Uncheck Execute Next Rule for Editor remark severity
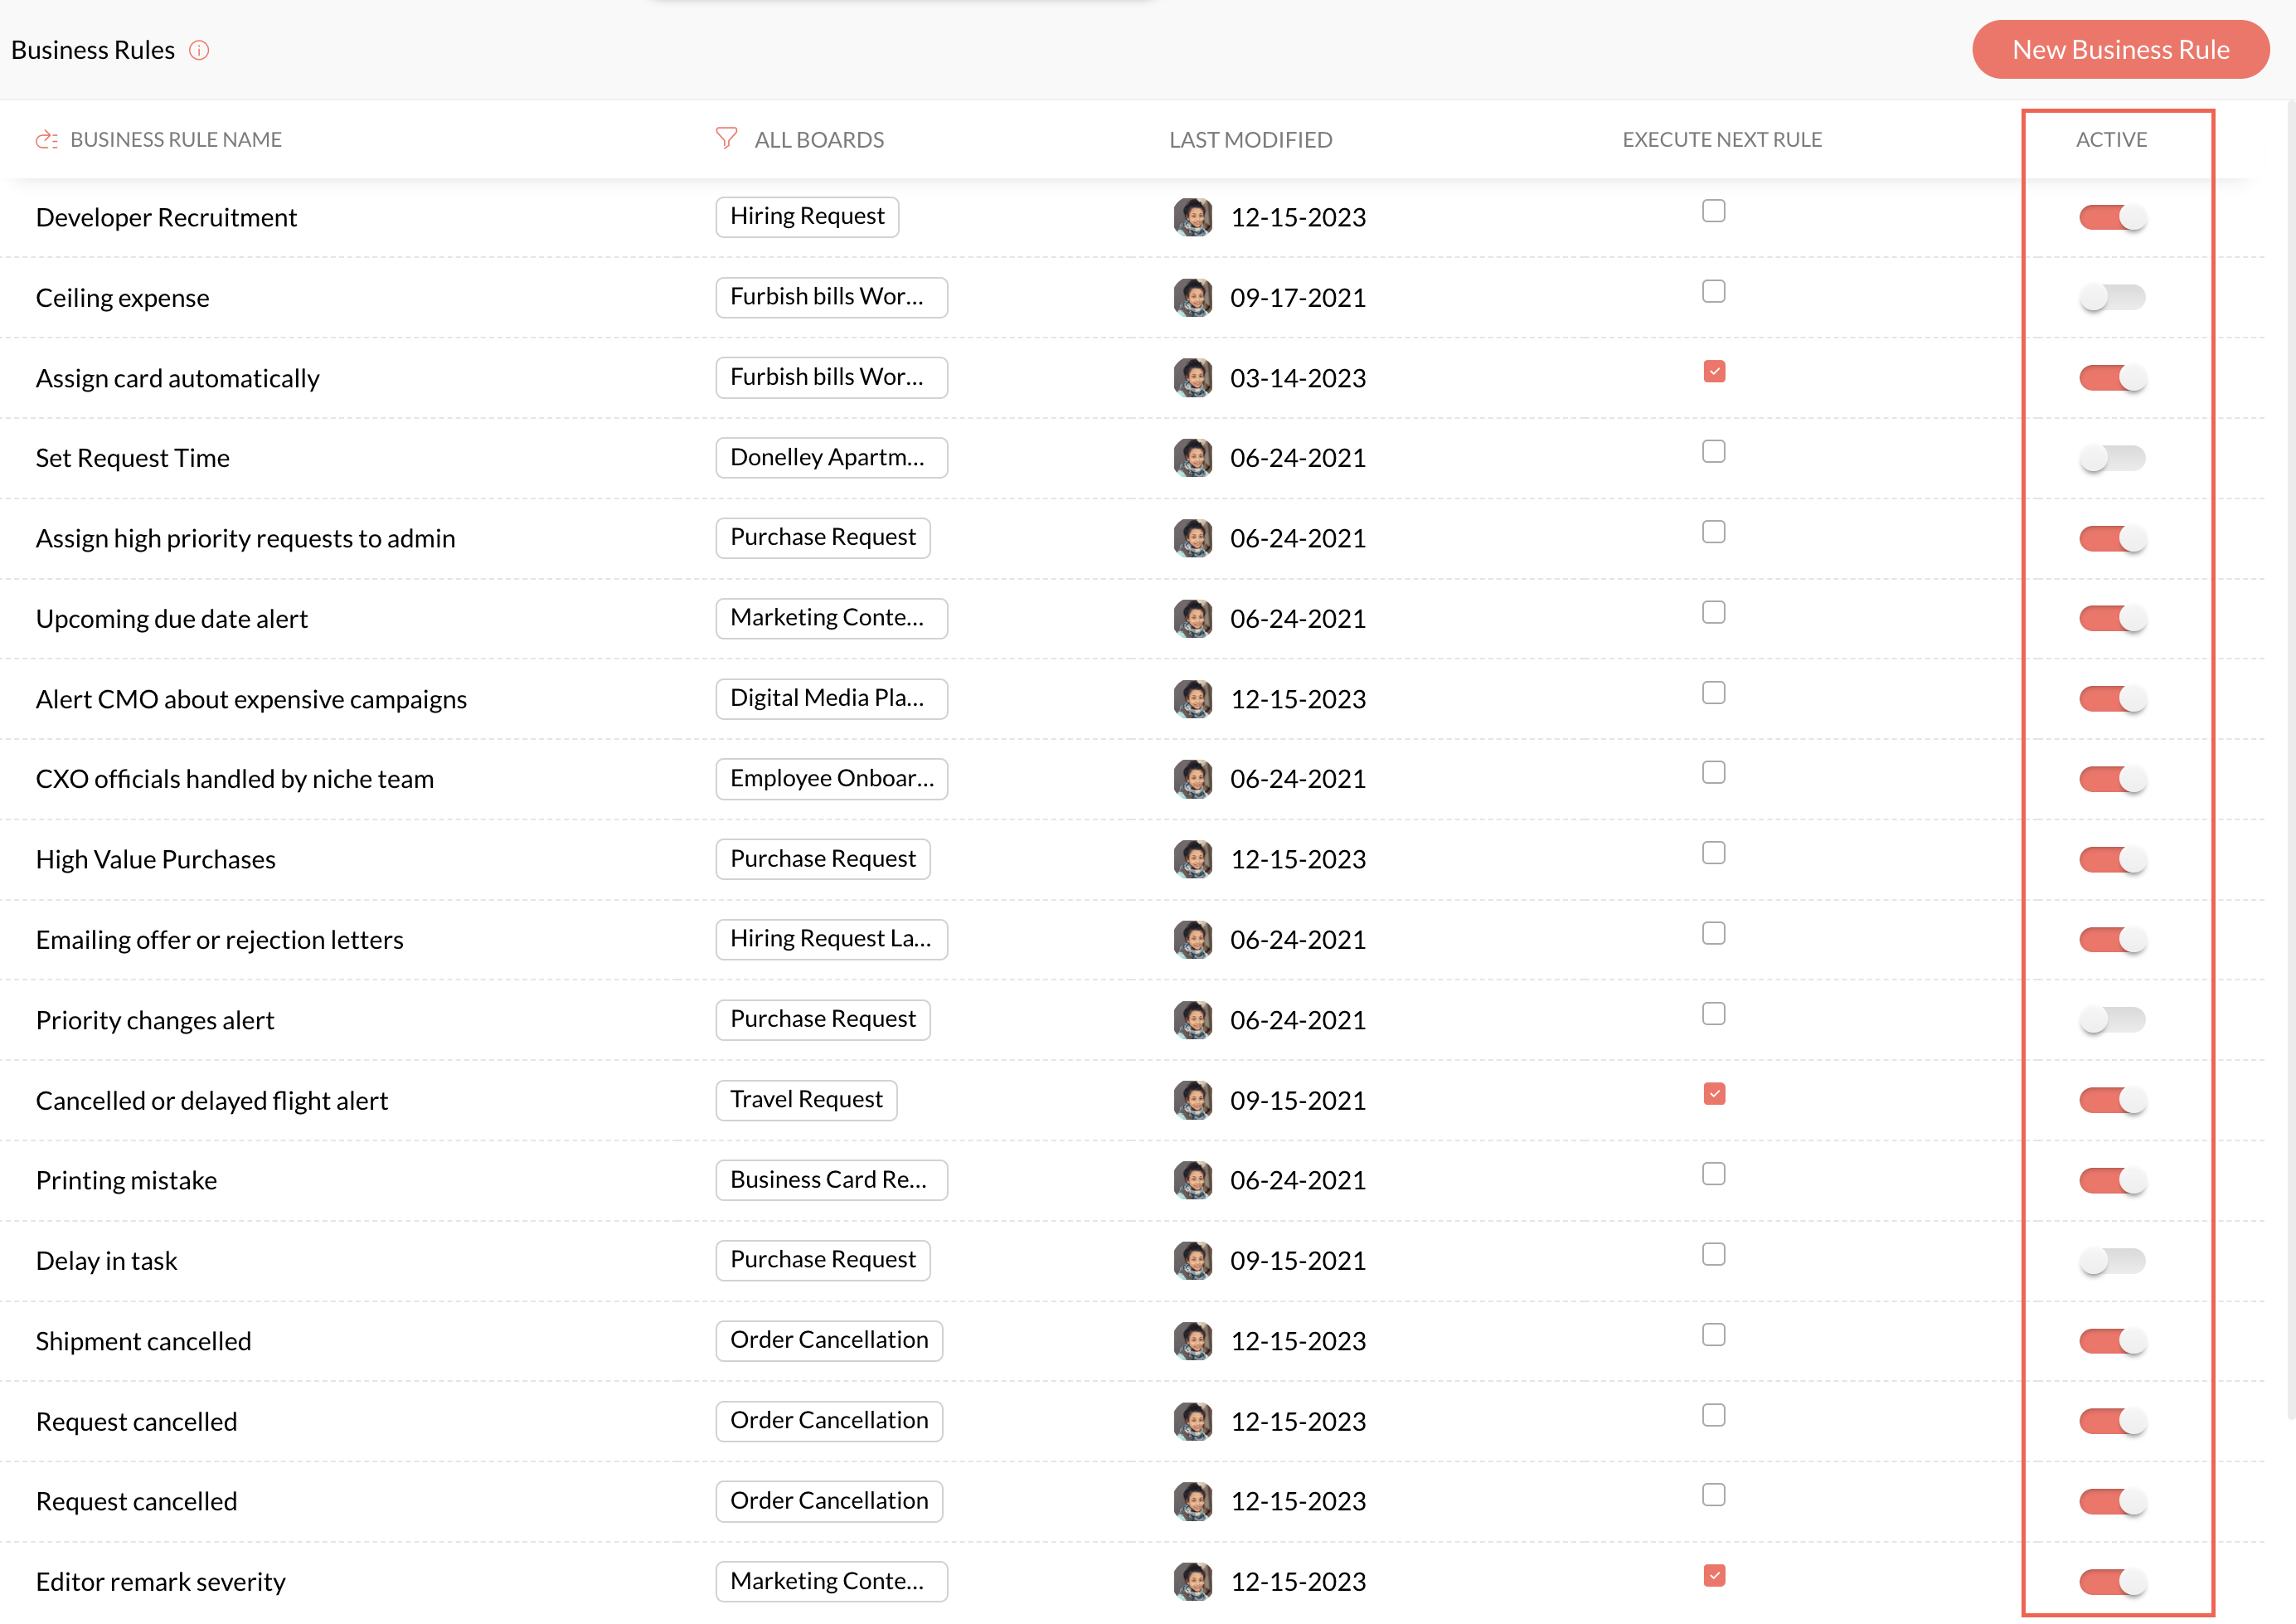2296x1624 pixels. (x=1714, y=1576)
